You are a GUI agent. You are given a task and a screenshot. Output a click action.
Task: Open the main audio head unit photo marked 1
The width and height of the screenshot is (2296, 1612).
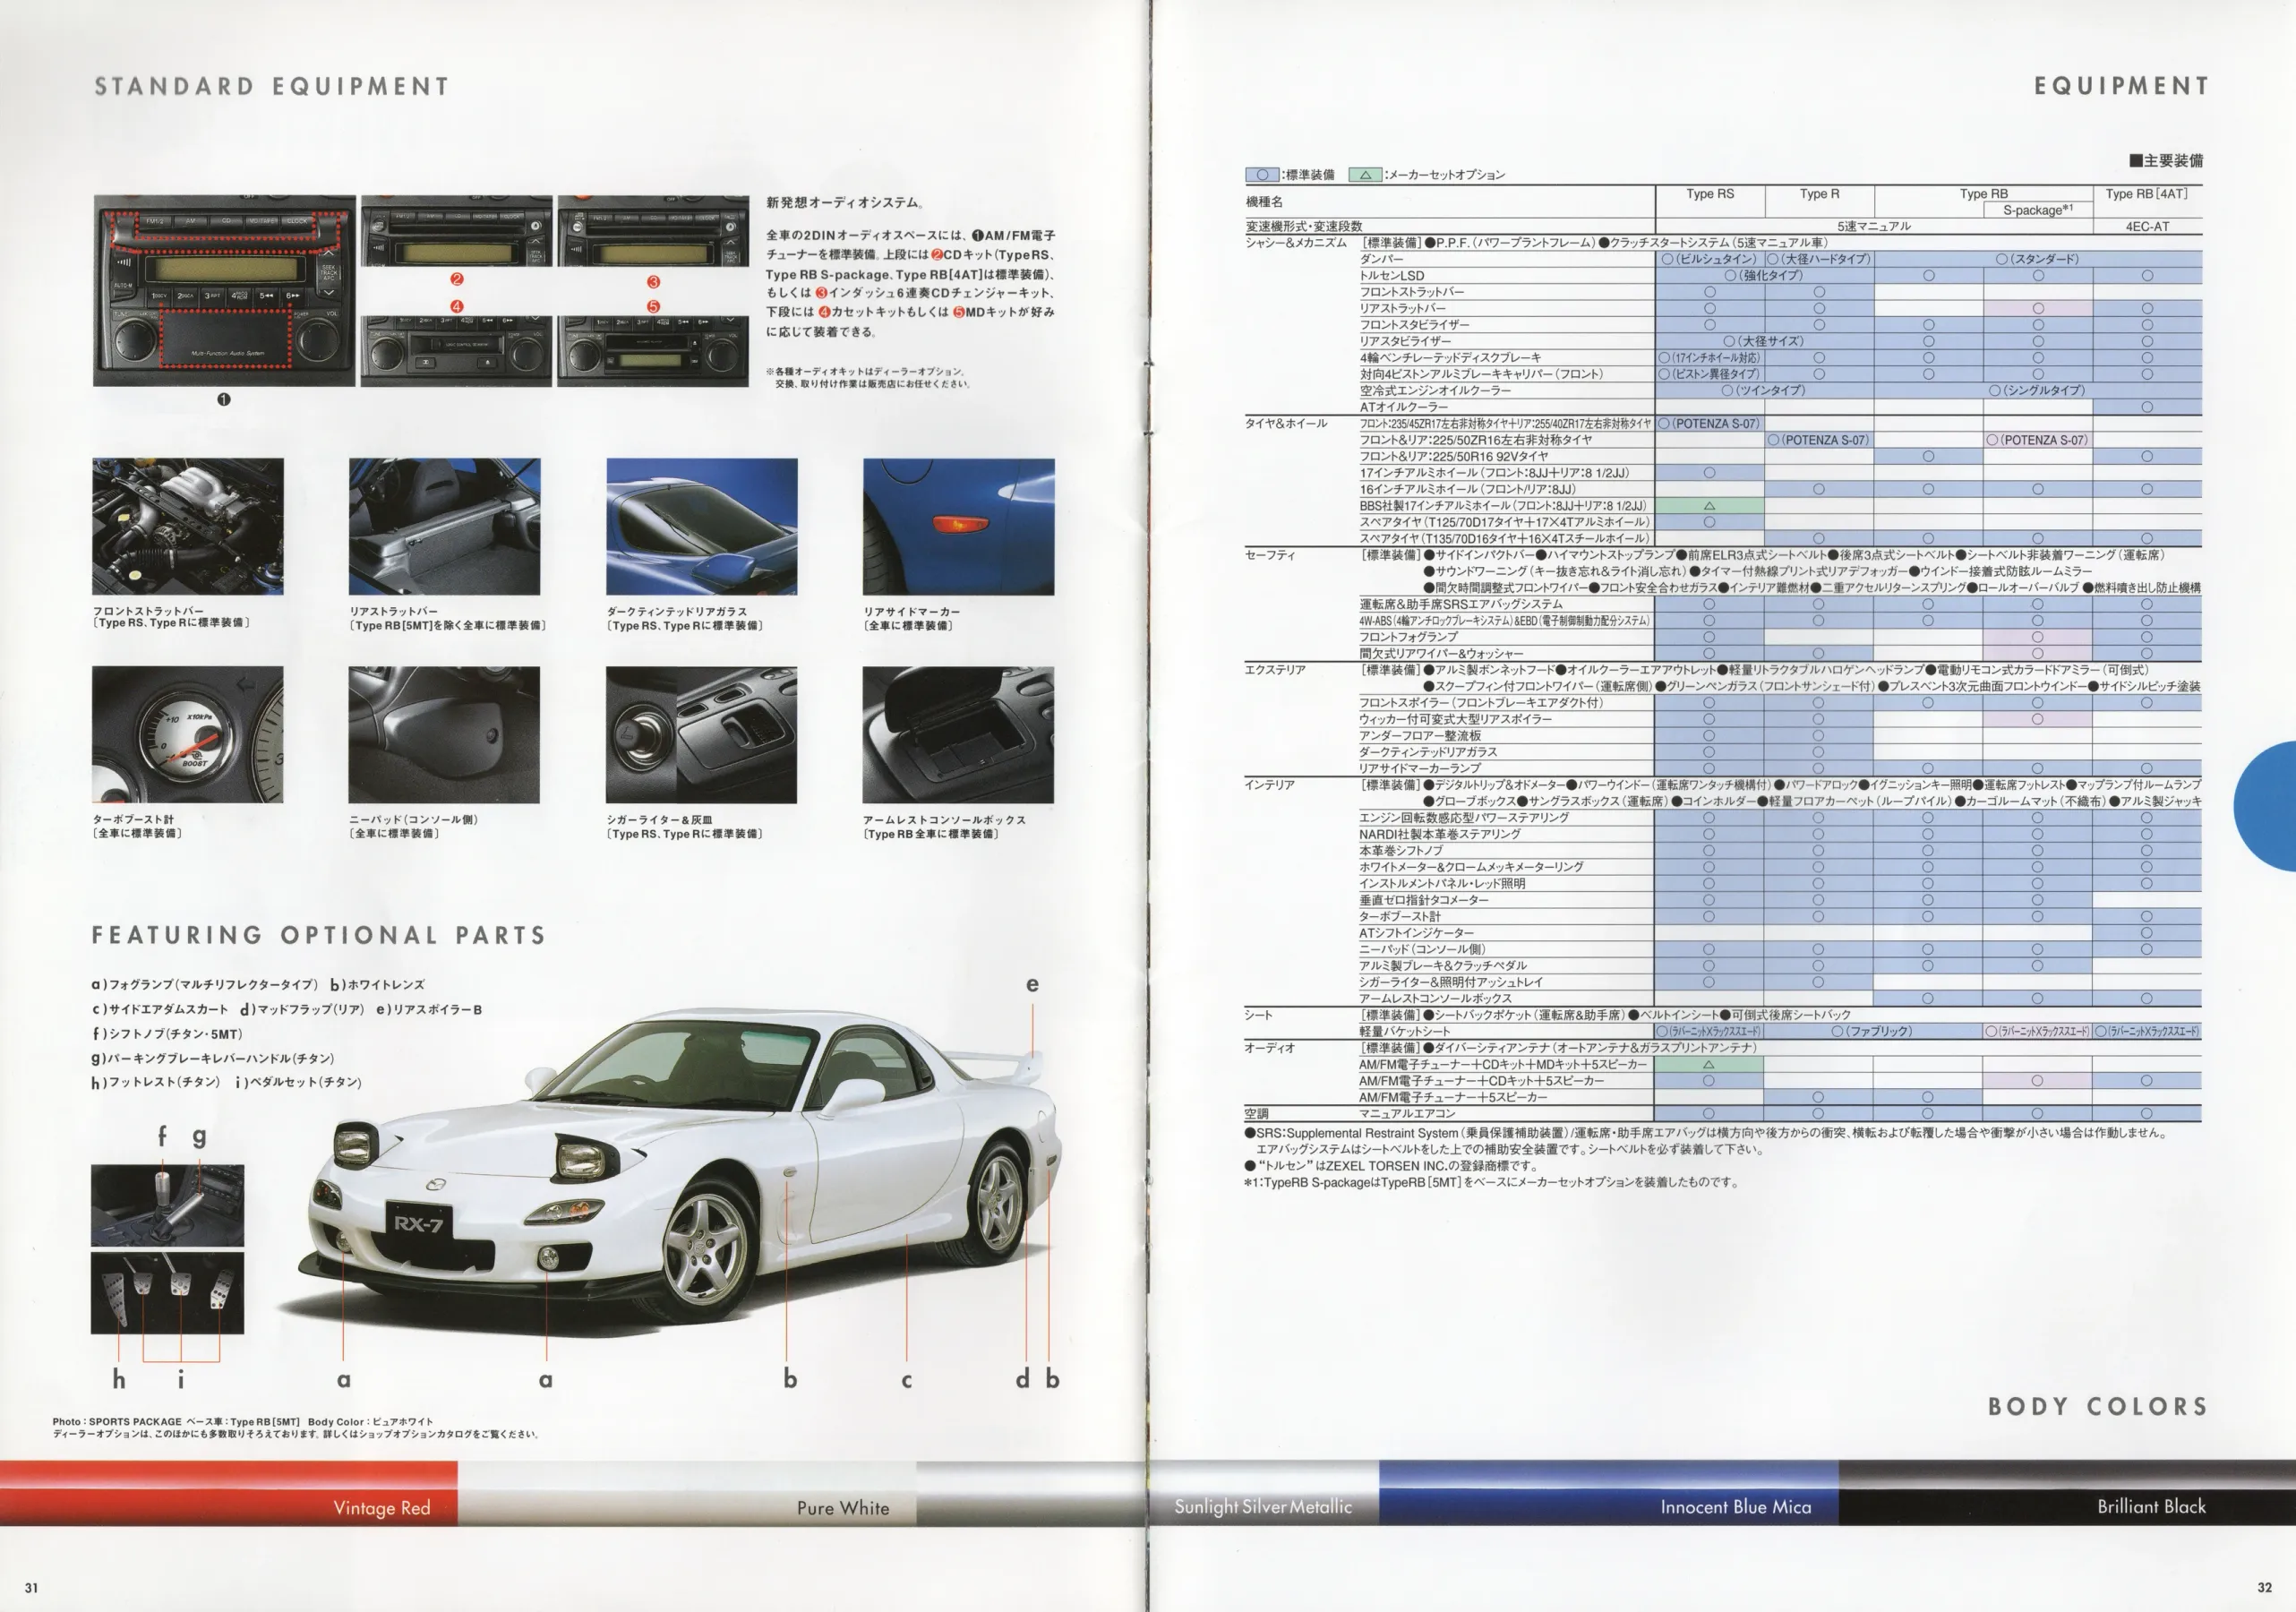224,290
